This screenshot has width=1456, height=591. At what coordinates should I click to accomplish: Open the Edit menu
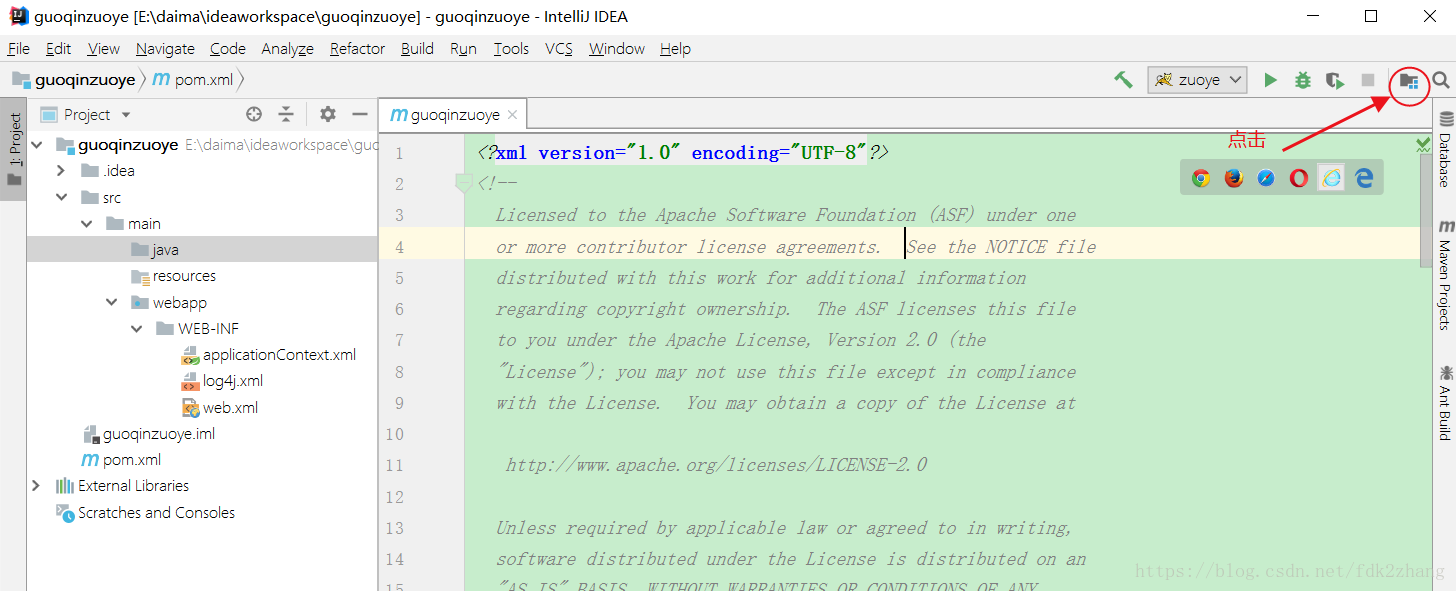pos(59,48)
